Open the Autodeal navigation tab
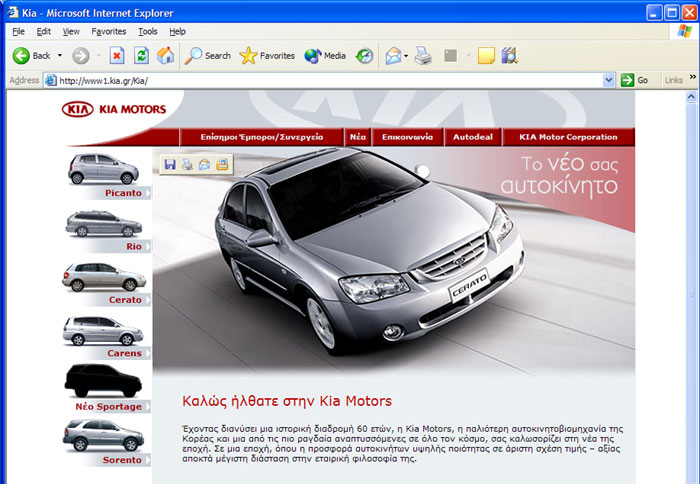Screen dimensions: 700x484 [x=473, y=137]
